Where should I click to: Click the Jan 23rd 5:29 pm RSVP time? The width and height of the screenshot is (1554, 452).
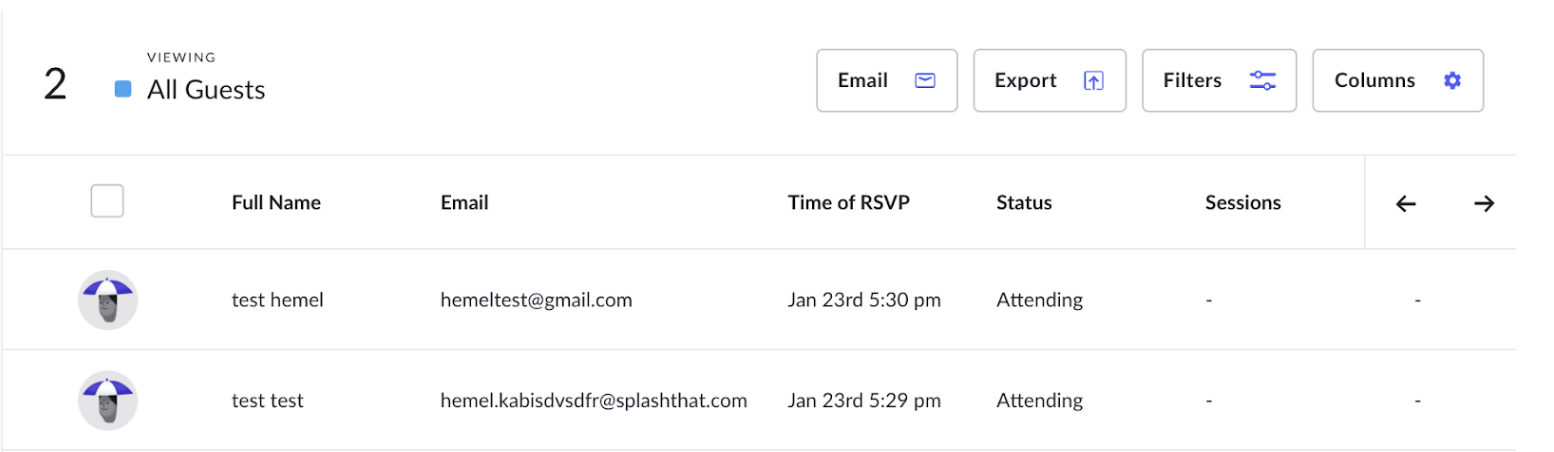click(x=864, y=401)
